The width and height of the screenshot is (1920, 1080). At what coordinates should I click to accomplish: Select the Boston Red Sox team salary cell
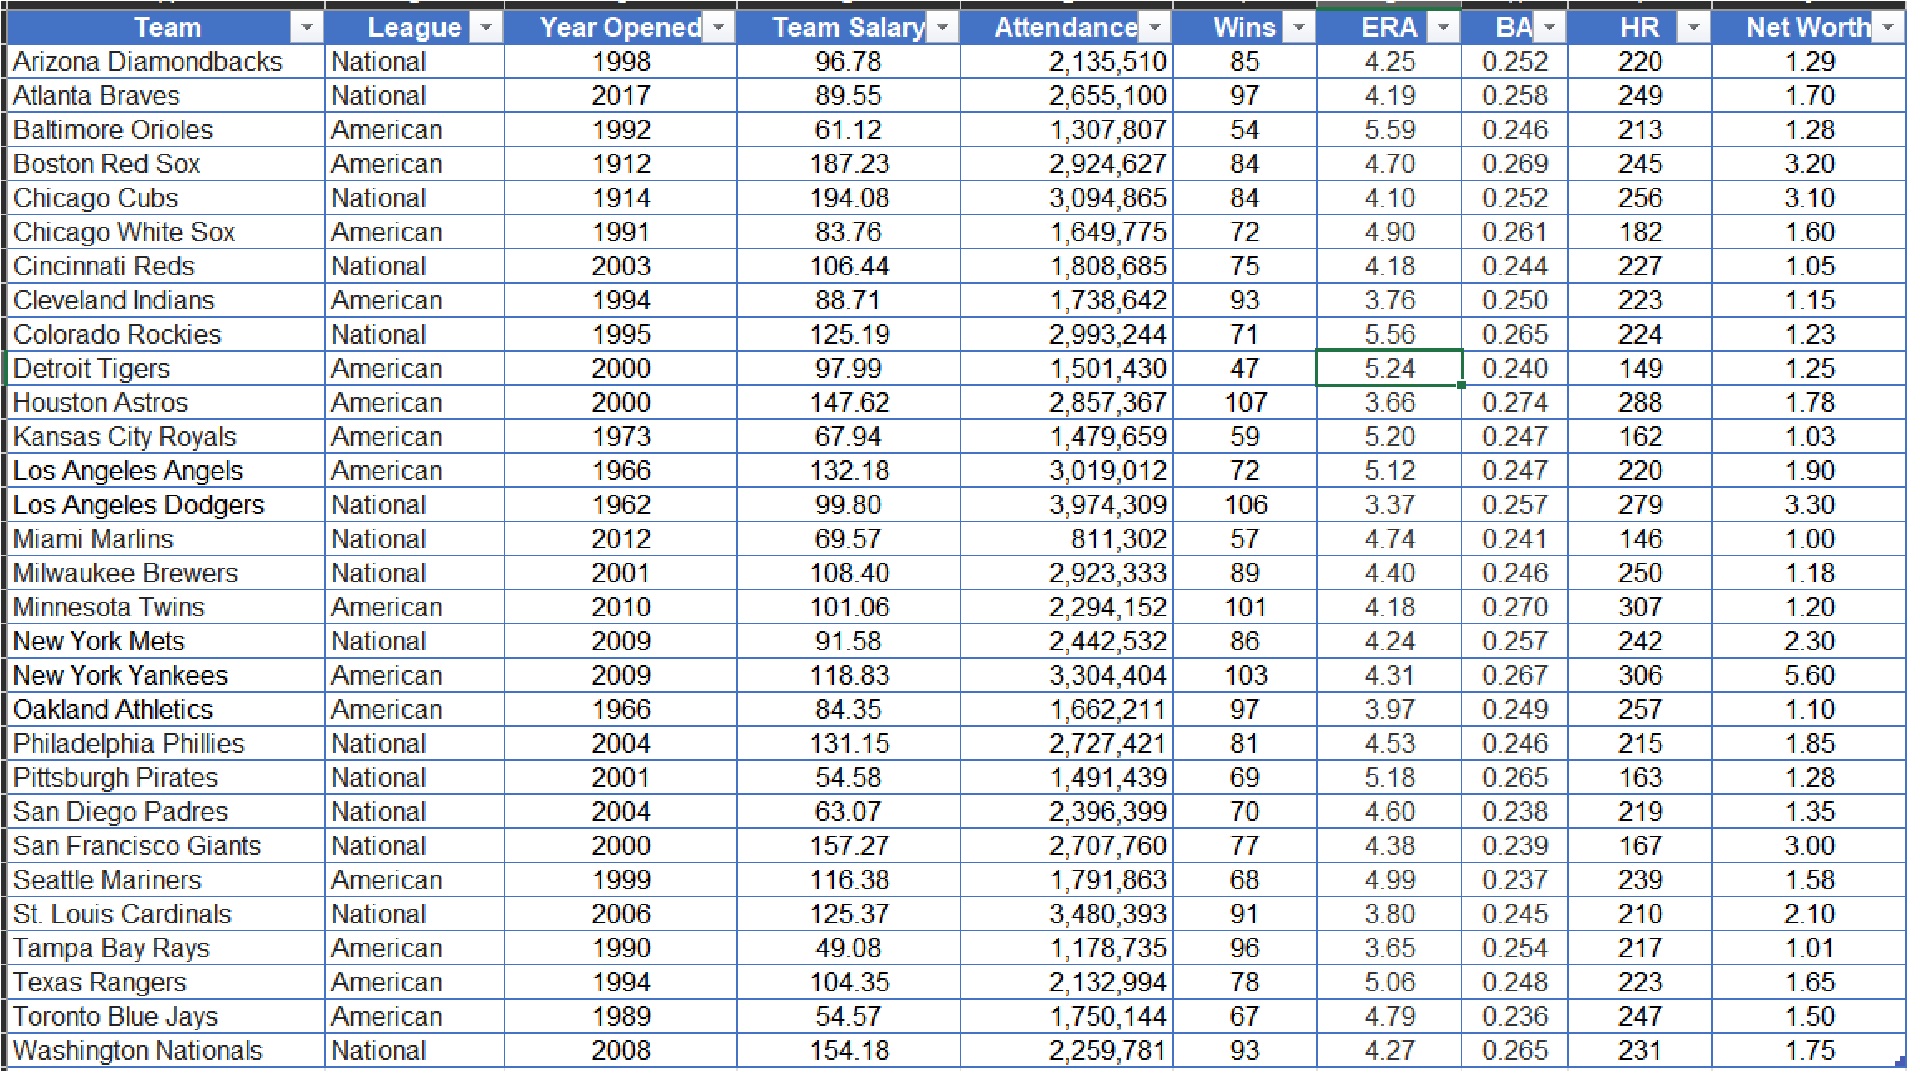click(848, 164)
